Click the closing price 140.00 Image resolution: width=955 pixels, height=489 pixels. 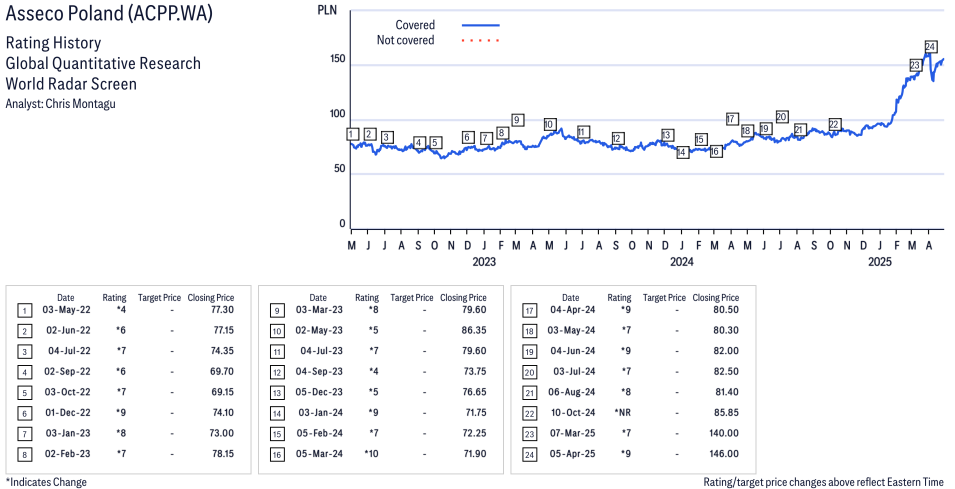coord(724,433)
